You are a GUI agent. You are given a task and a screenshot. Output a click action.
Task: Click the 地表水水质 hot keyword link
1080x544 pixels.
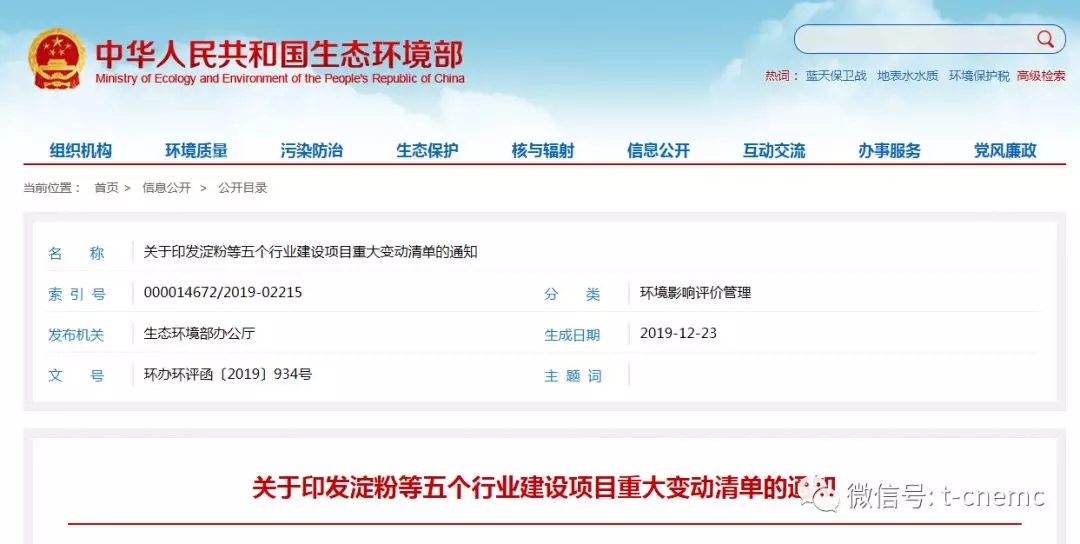[x=908, y=76]
